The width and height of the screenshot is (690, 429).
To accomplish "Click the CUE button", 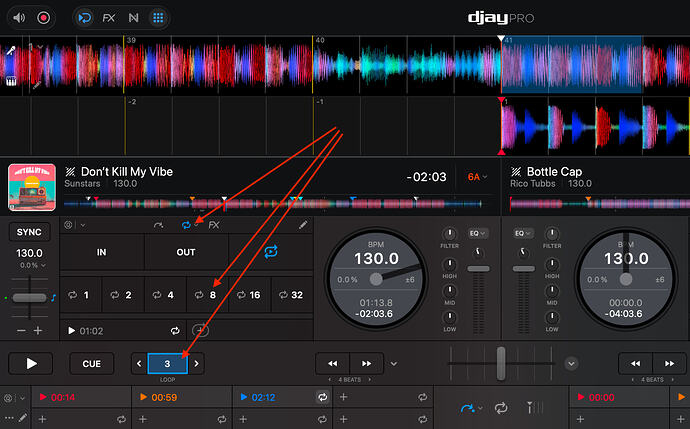I will tap(92, 363).
